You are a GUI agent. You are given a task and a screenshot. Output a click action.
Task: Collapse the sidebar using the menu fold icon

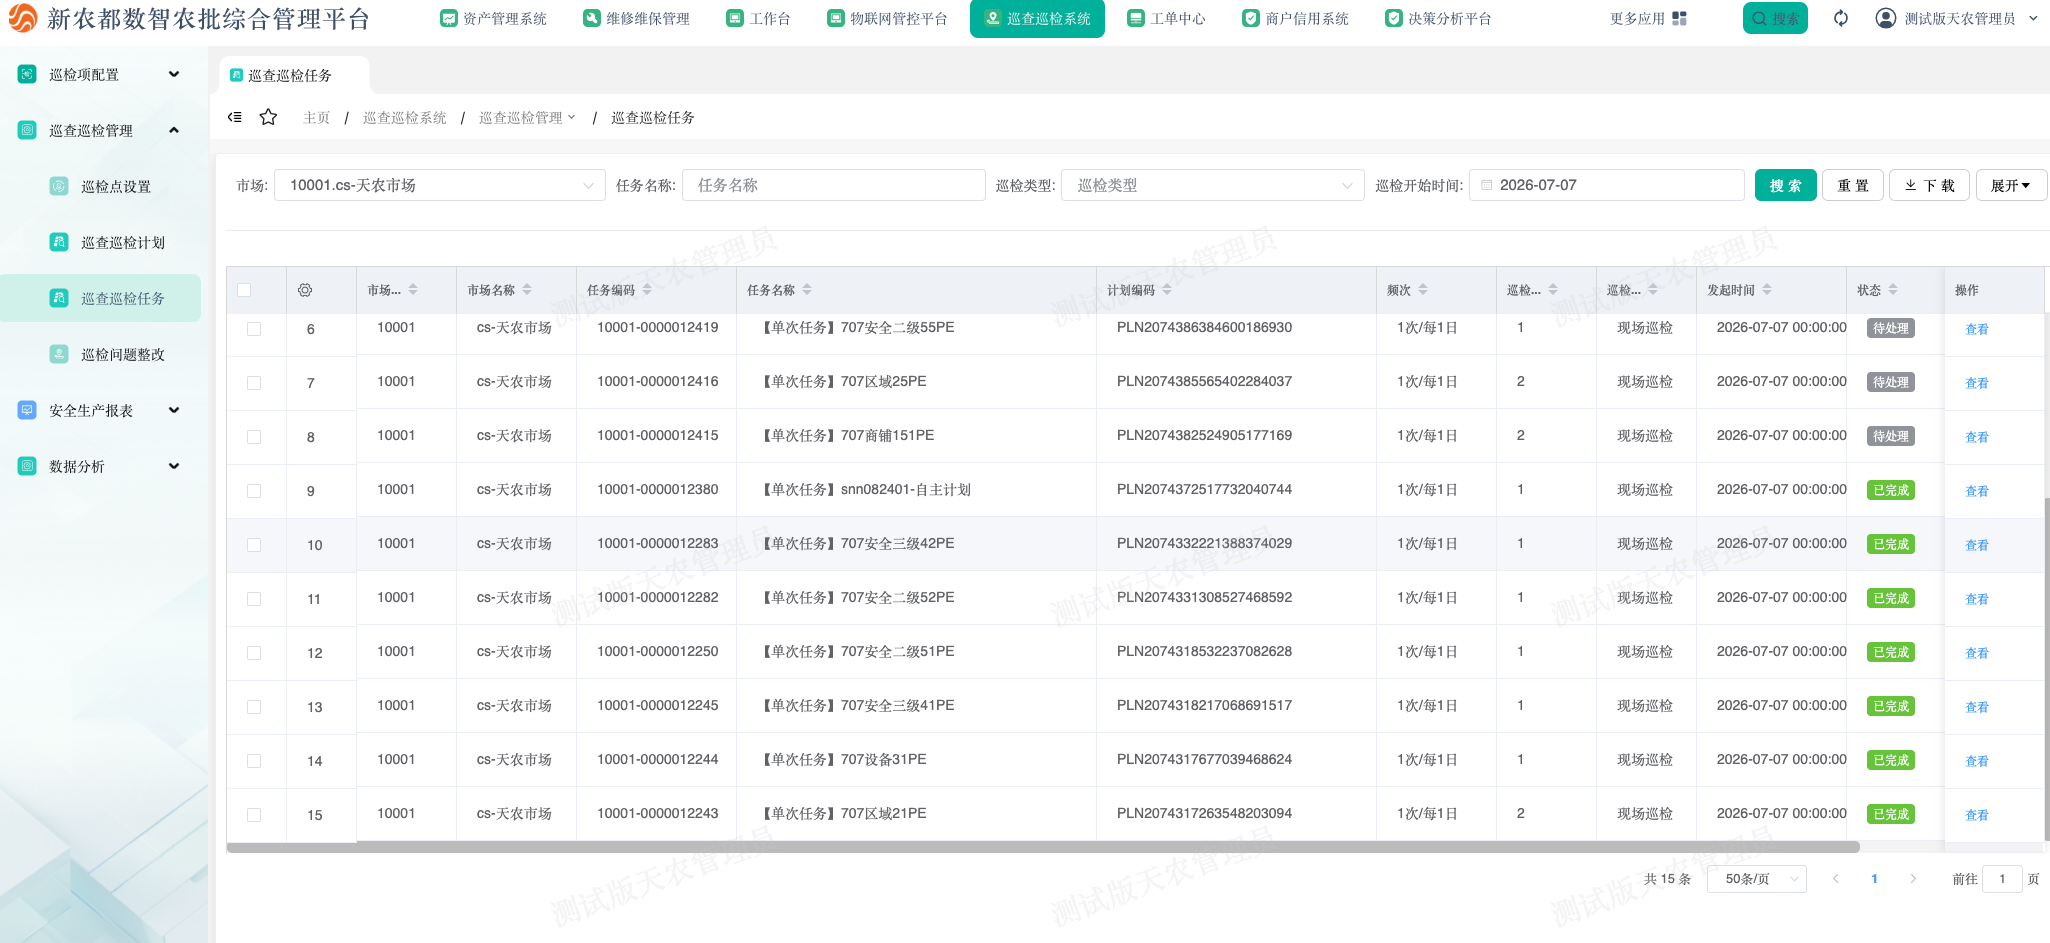234,117
